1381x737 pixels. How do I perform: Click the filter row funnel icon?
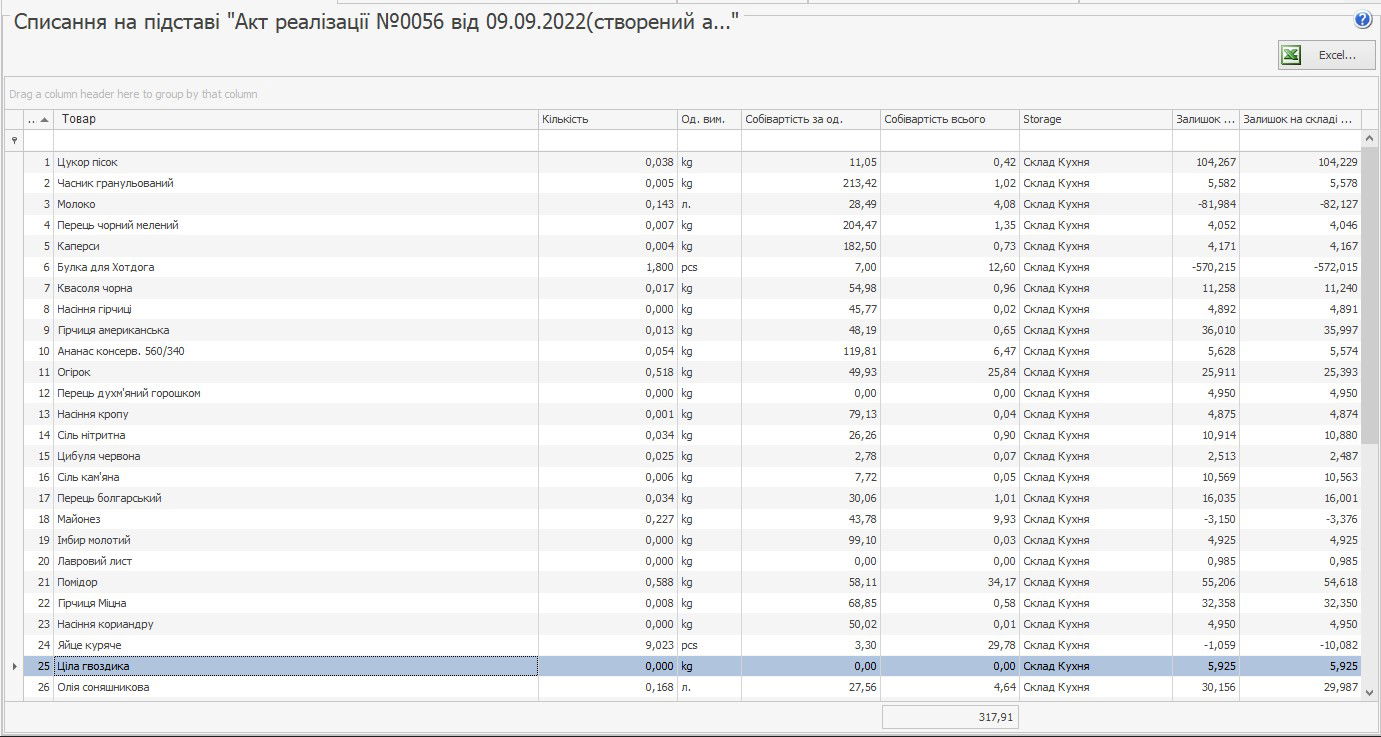[13, 141]
